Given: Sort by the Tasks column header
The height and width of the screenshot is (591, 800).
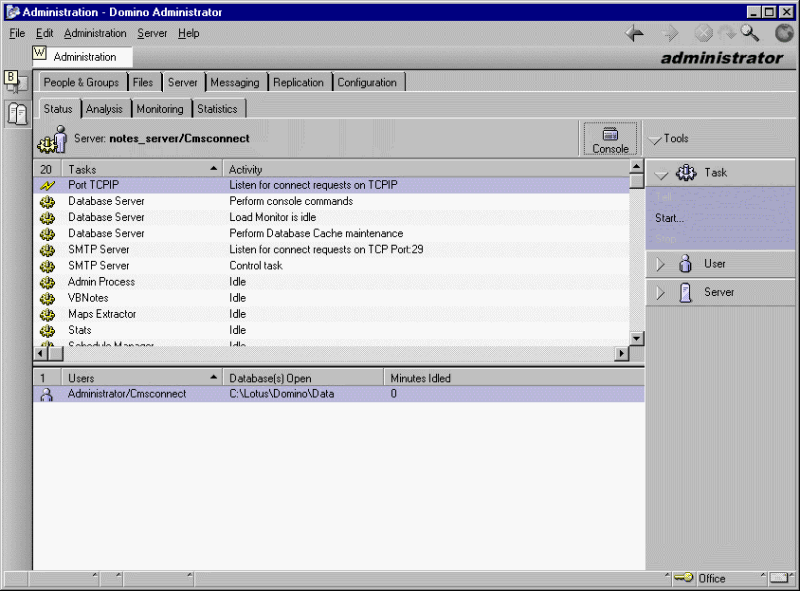Looking at the screenshot, I should (x=142, y=169).
